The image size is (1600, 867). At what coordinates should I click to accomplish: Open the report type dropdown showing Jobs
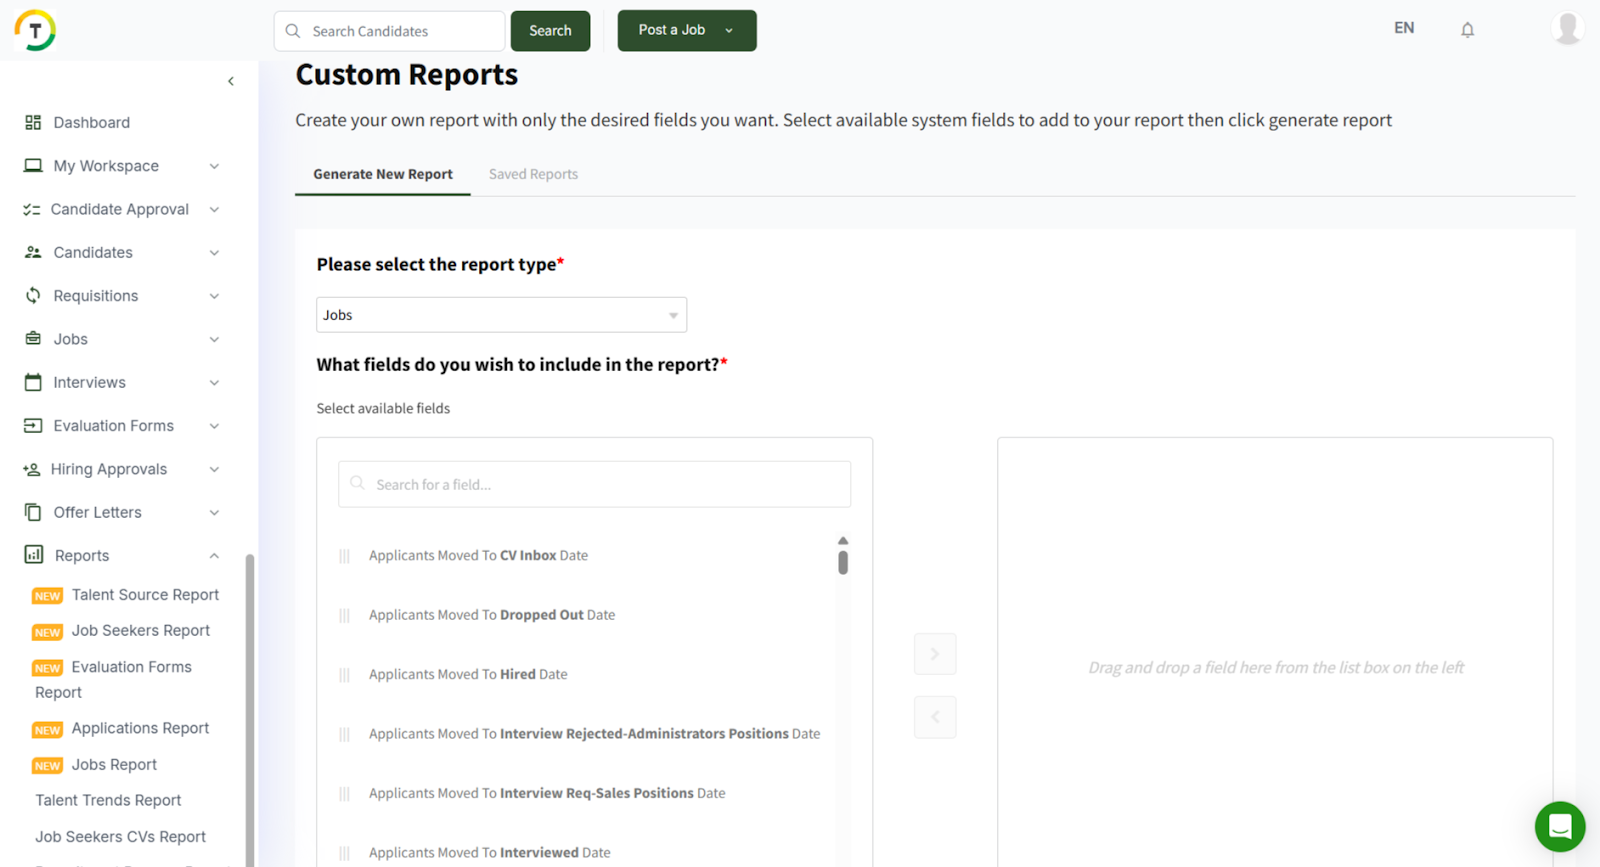[x=501, y=315]
